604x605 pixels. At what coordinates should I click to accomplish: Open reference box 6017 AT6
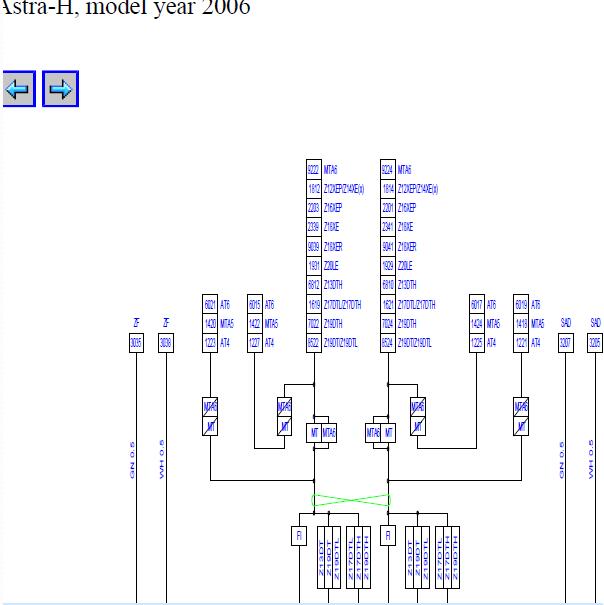click(x=477, y=305)
